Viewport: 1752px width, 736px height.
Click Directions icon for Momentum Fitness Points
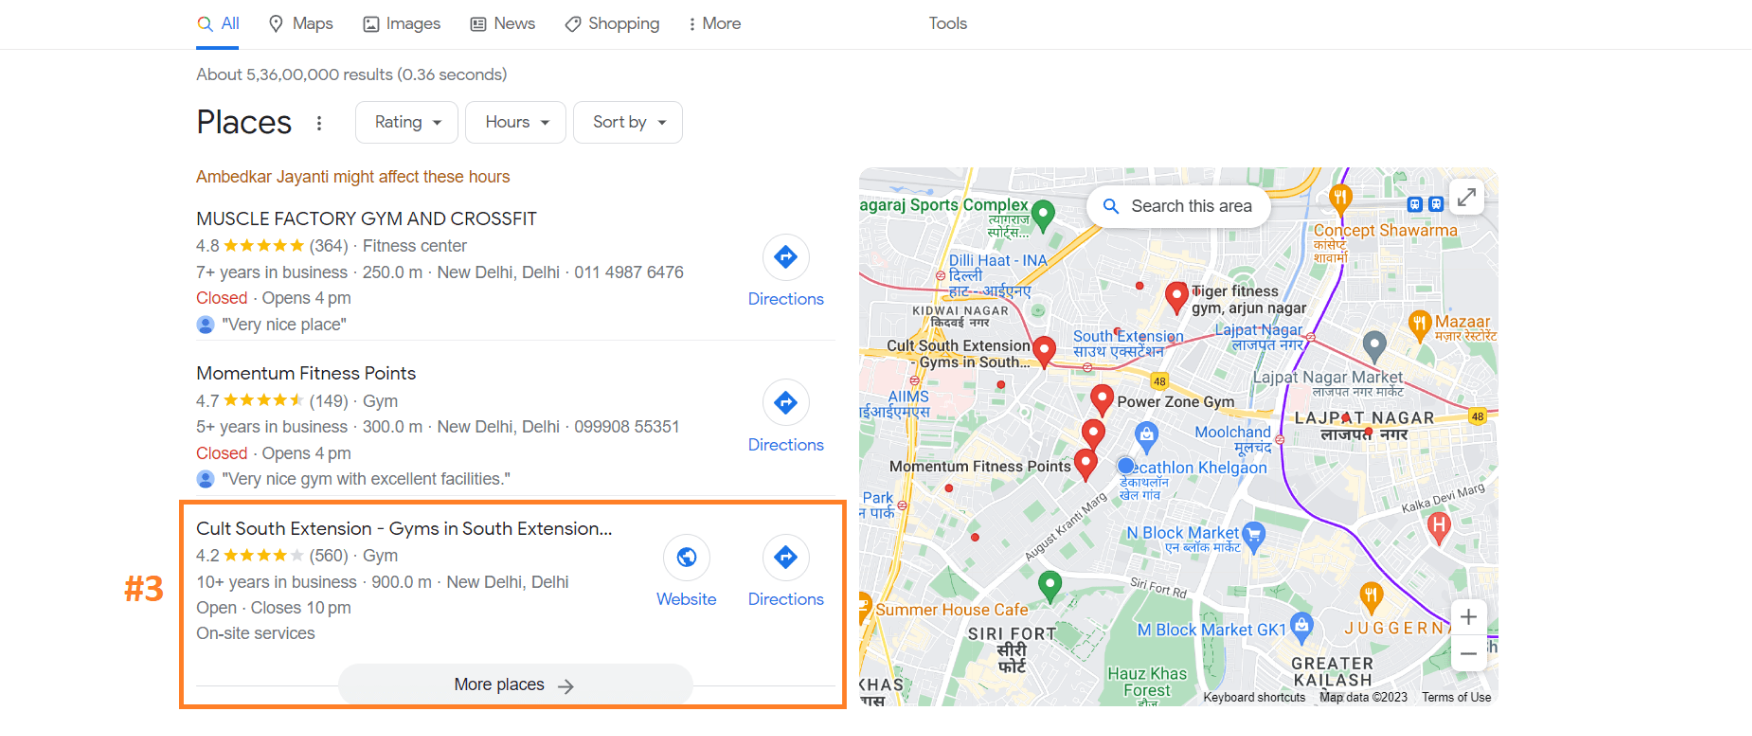(786, 403)
